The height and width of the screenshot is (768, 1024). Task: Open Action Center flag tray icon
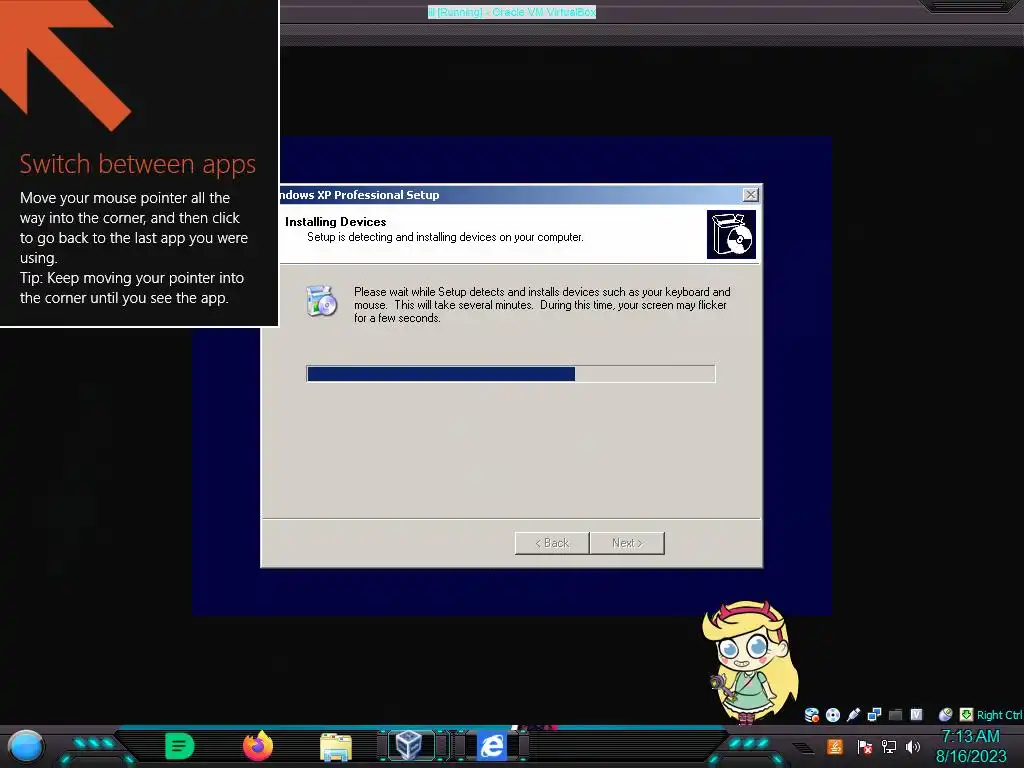(x=865, y=746)
